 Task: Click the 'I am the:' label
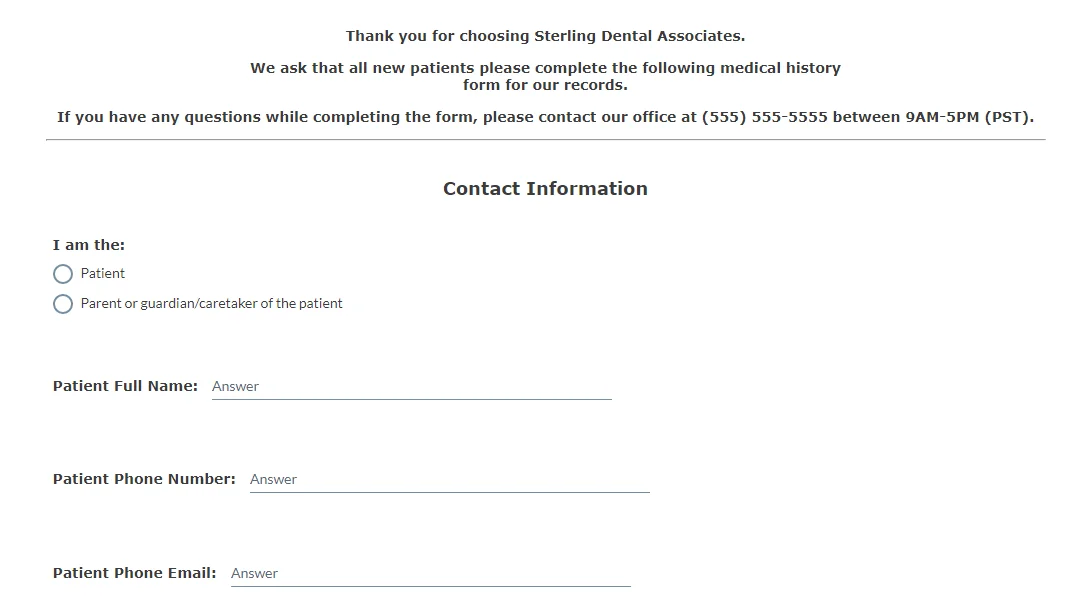(88, 244)
